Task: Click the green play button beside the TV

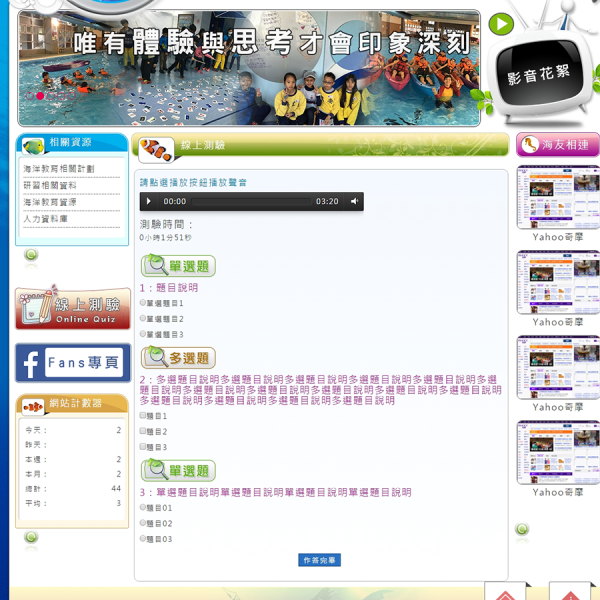Action: click(x=501, y=24)
